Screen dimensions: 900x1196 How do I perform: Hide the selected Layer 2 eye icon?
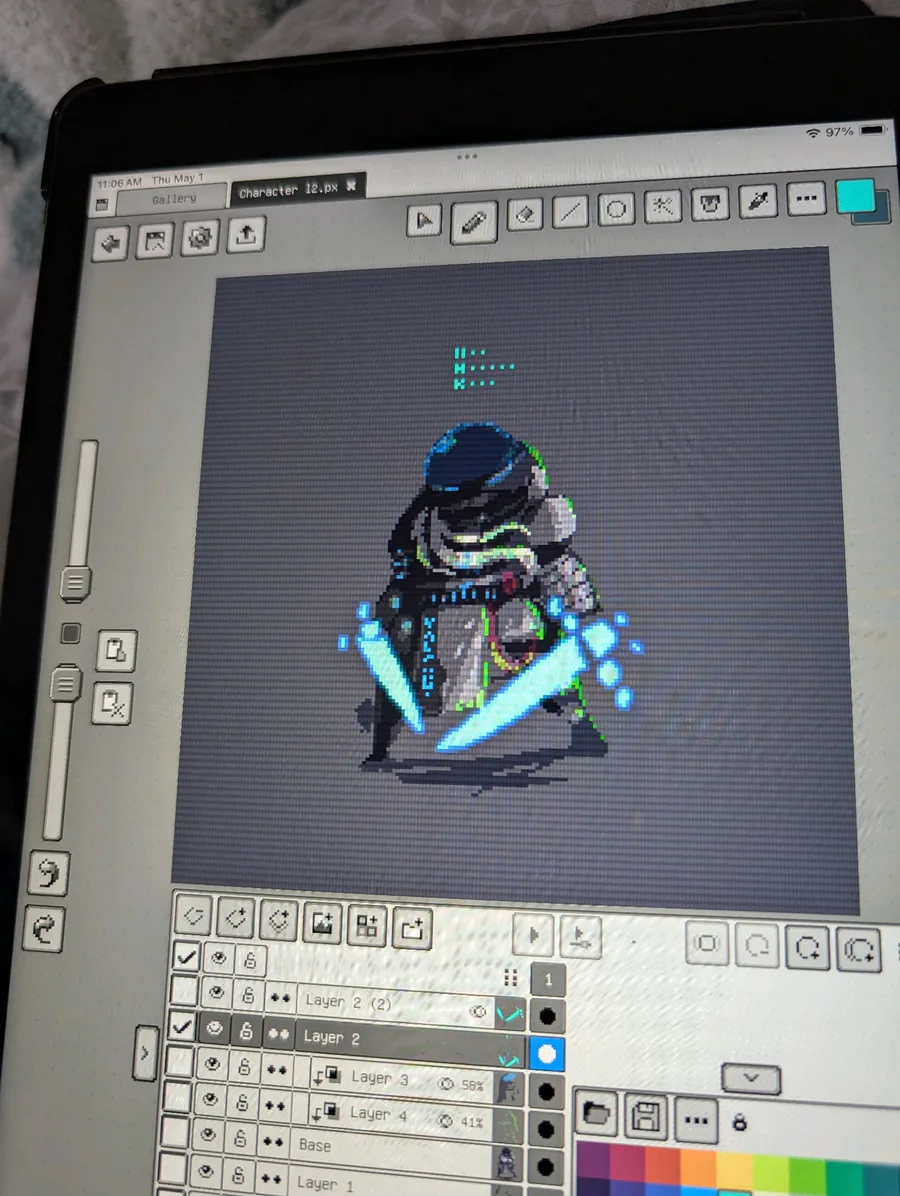pos(215,1029)
